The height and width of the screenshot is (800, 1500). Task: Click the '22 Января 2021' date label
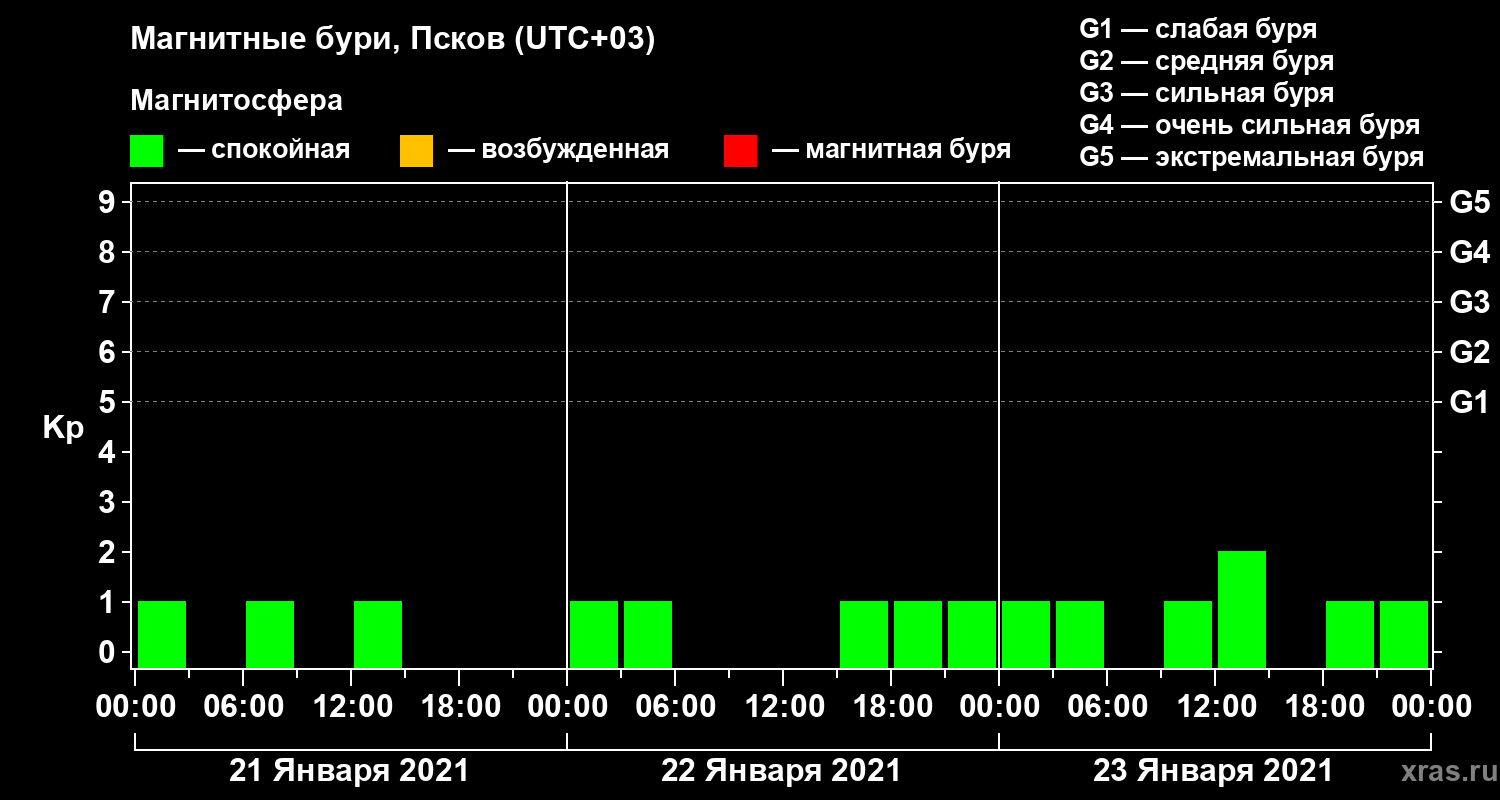pos(781,771)
